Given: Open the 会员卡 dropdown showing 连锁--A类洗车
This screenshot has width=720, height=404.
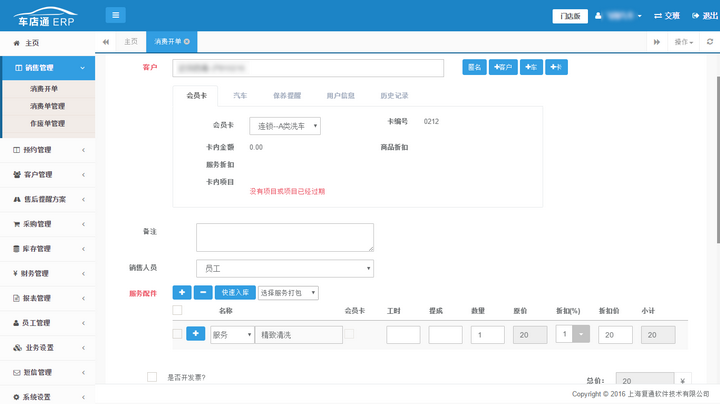Looking at the screenshot, I should pyautogui.click(x=285, y=126).
